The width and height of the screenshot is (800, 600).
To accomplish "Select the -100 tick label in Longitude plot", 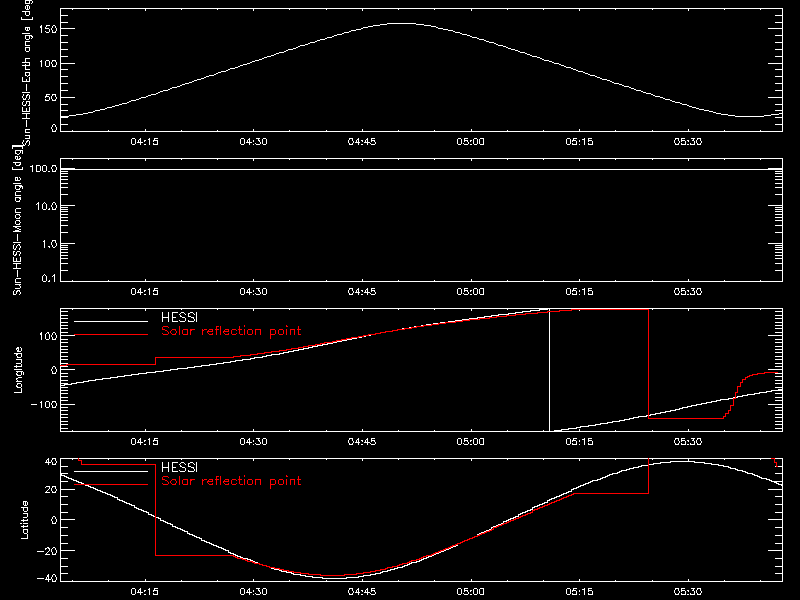I will (44, 404).
